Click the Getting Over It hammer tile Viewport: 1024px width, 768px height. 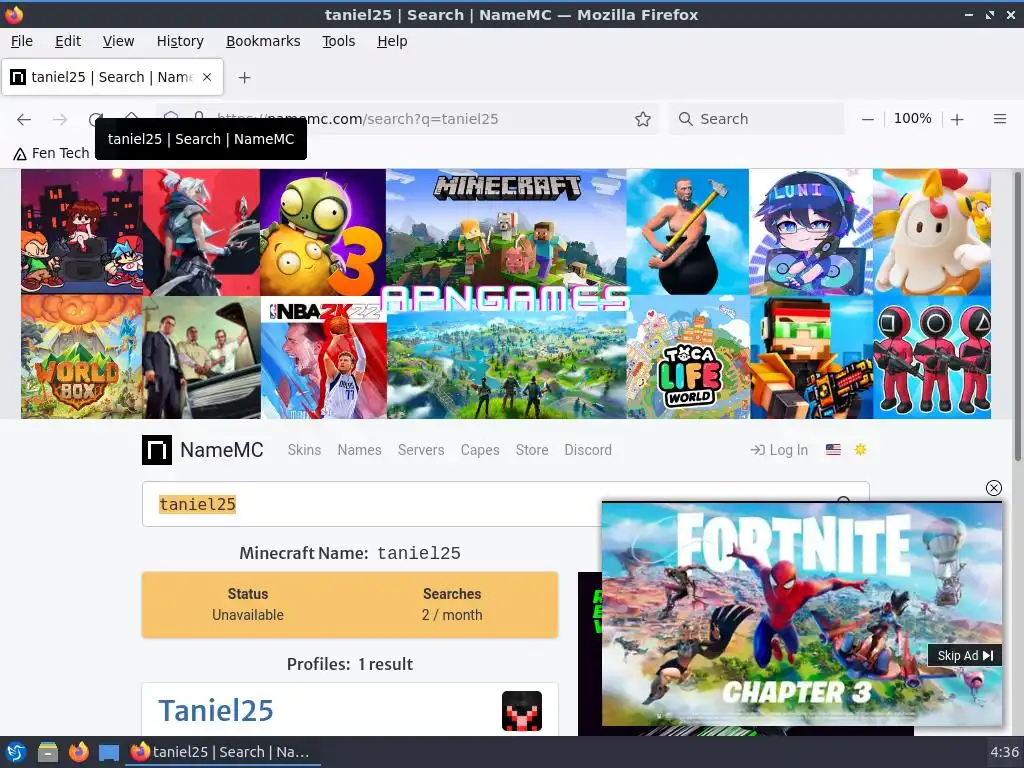click(688, 232)
